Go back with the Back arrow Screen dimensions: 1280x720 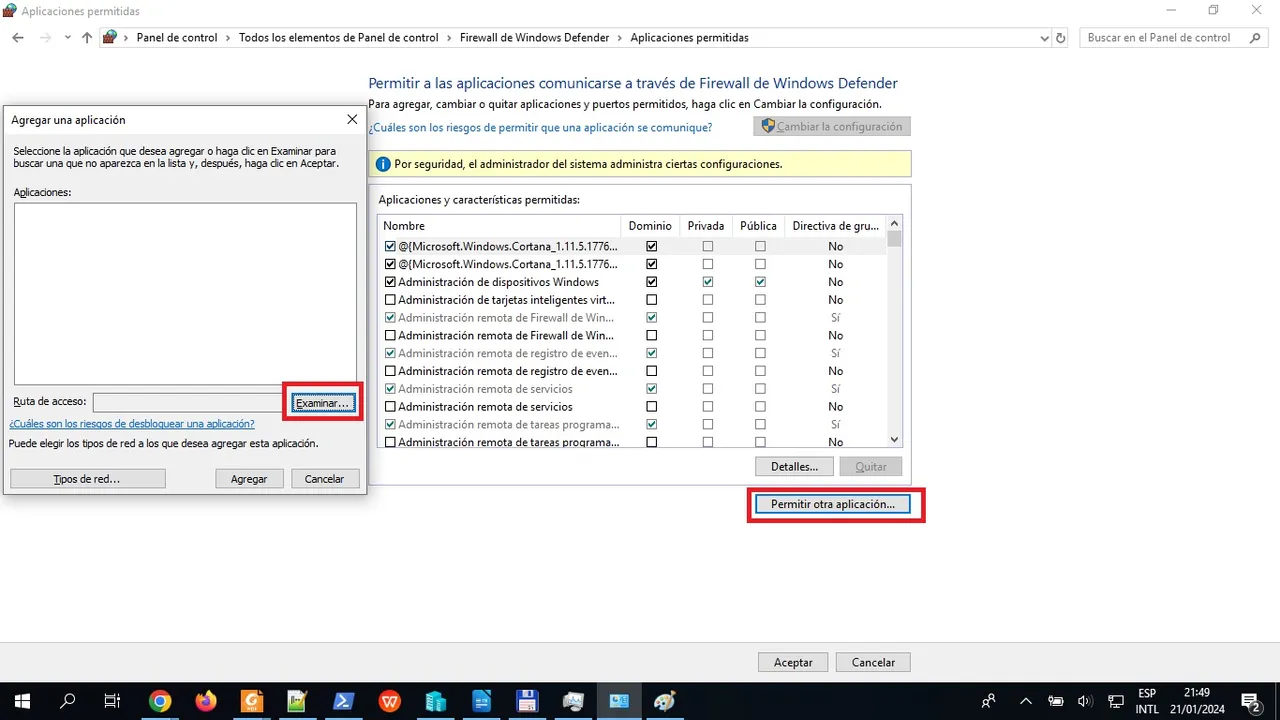click(x=18, y=38)
